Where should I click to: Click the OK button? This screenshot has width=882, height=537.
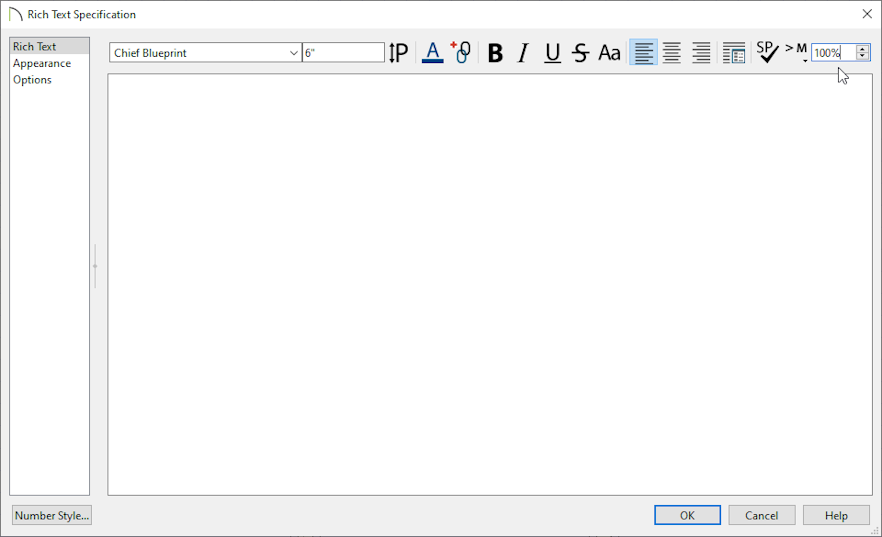click(x=687, y=515)
